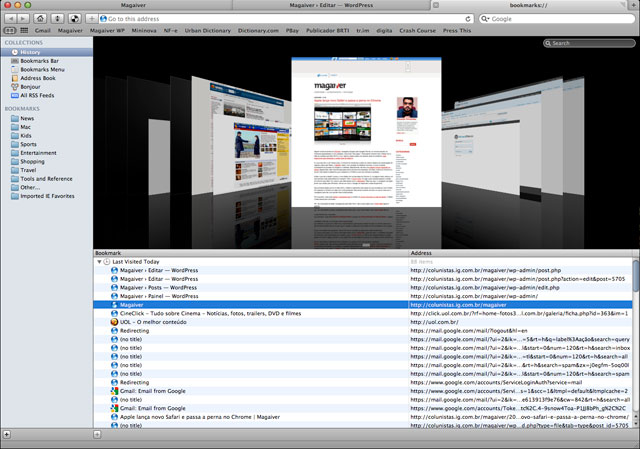Click the add bookmark plus button in toolbar

(92, 19)
